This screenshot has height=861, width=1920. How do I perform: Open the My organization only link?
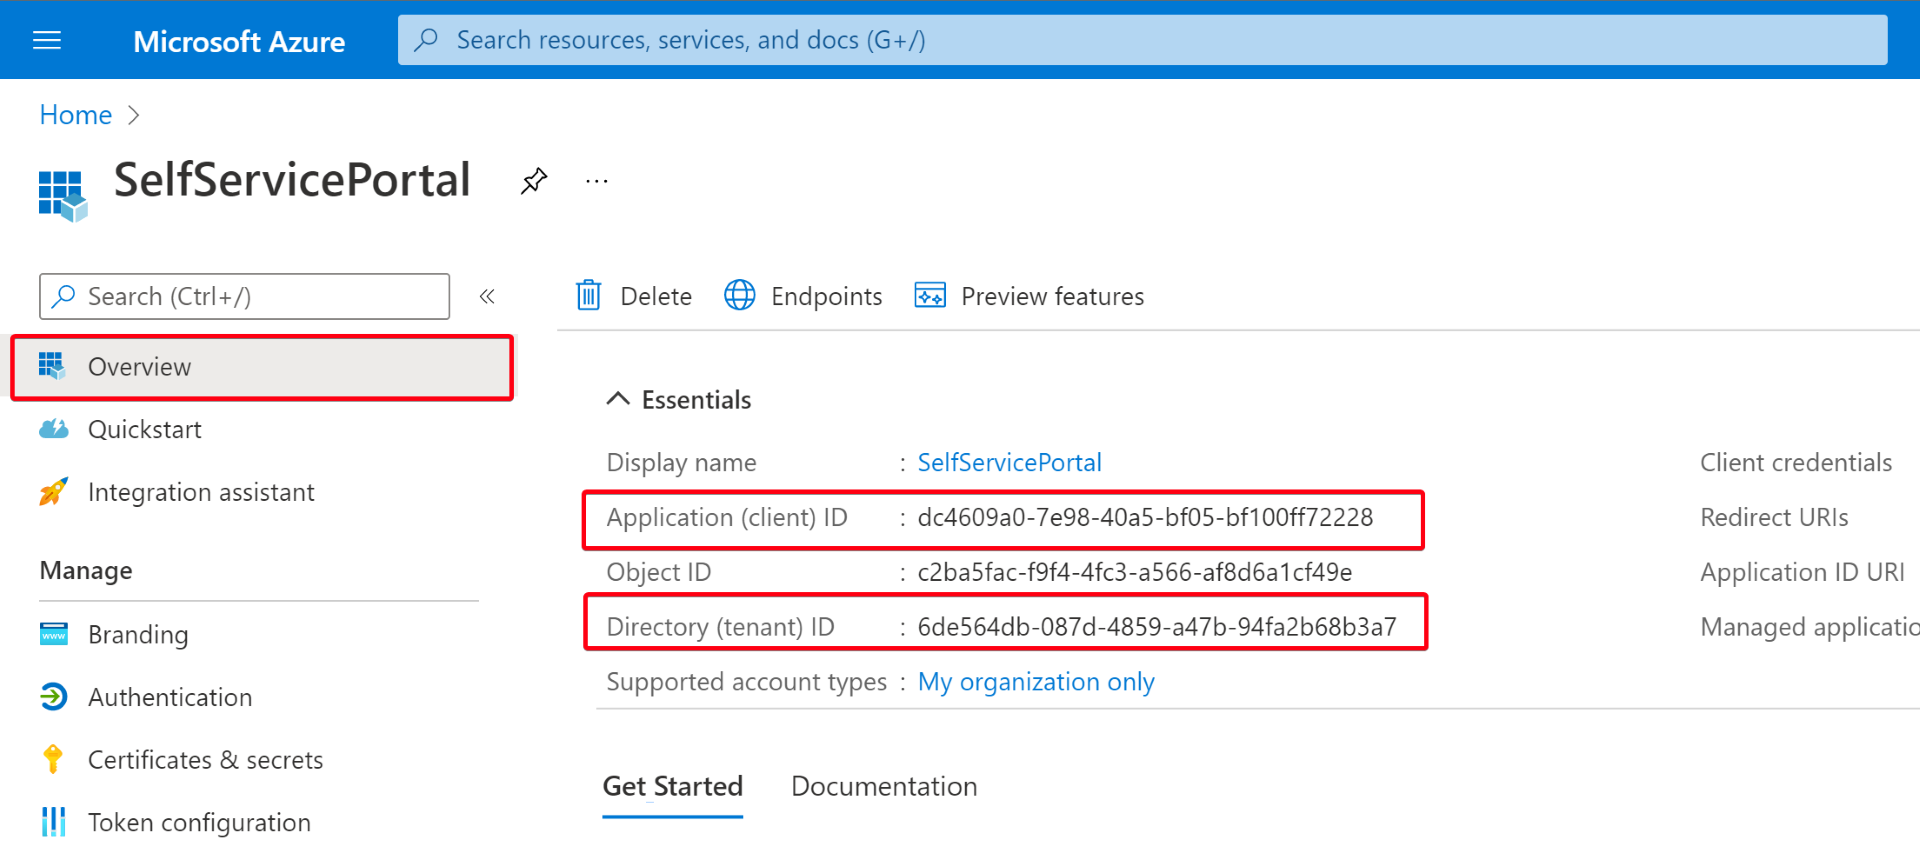click(x=1036, y=682)
